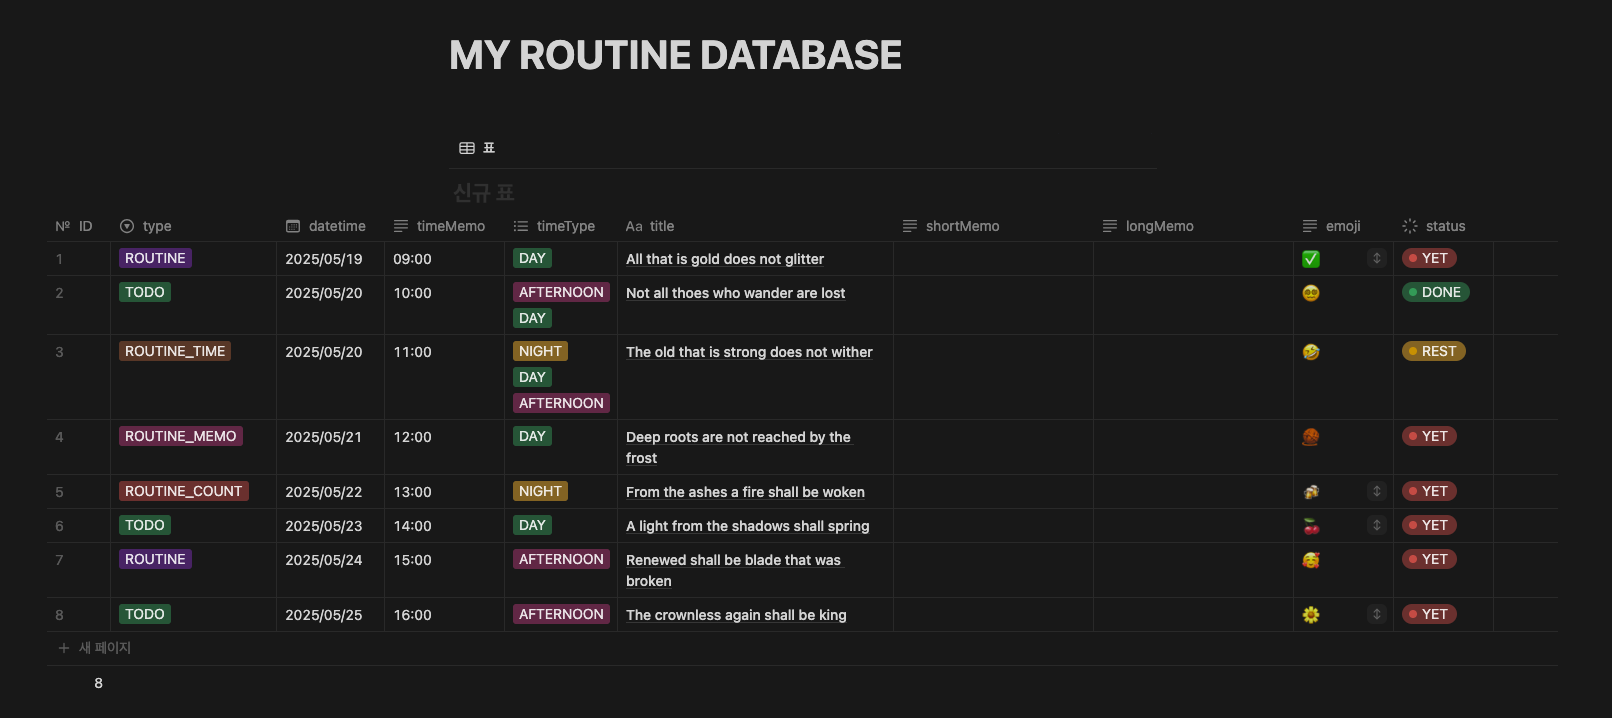Viewport: 1612px width, 718px height.
Task: Click the emoji in the From the ashes row
Action: pos(1311,492)
